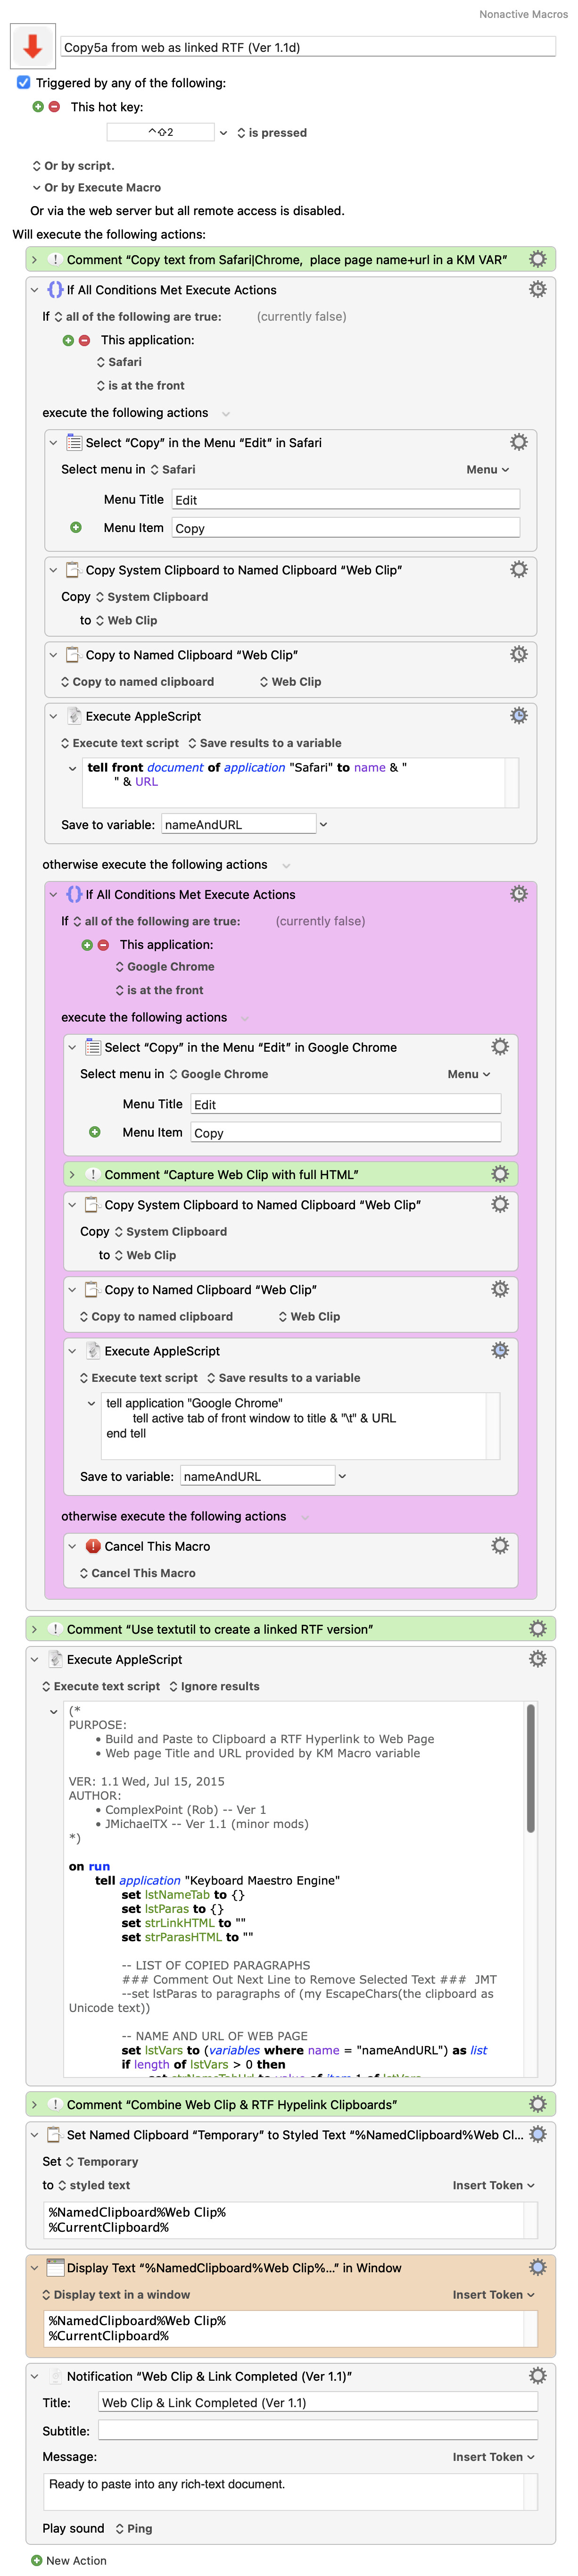Open the 'Save to variable' nameAndURL dropdown for Safari

323,825
